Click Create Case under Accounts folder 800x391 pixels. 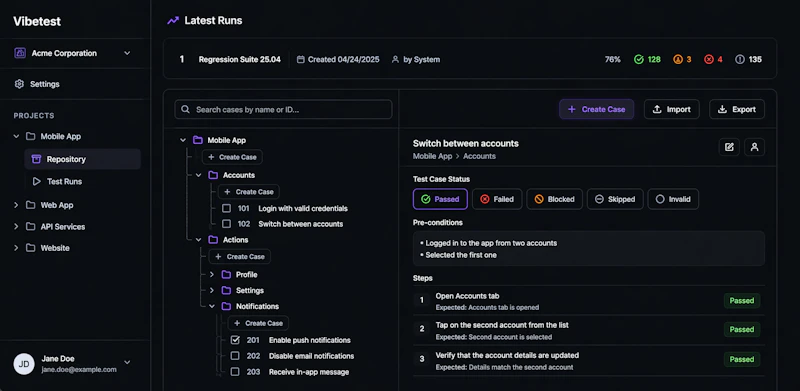(248, 192)
